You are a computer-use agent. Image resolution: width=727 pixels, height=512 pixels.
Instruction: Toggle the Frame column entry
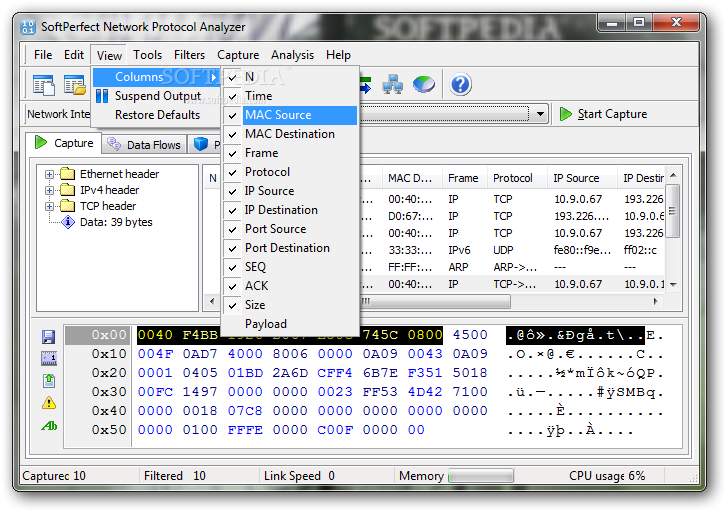(291, 153)
